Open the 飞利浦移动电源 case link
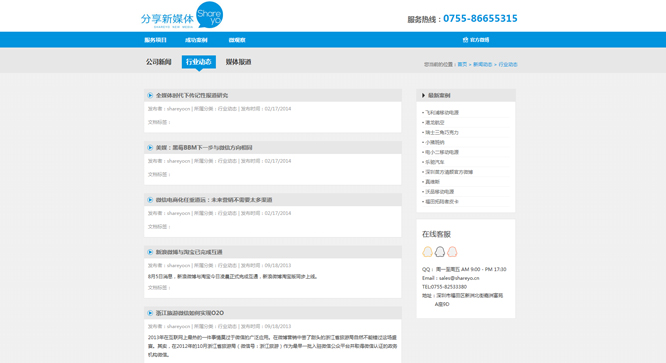The width and height of the screenshot is (666, 363). 442,113
